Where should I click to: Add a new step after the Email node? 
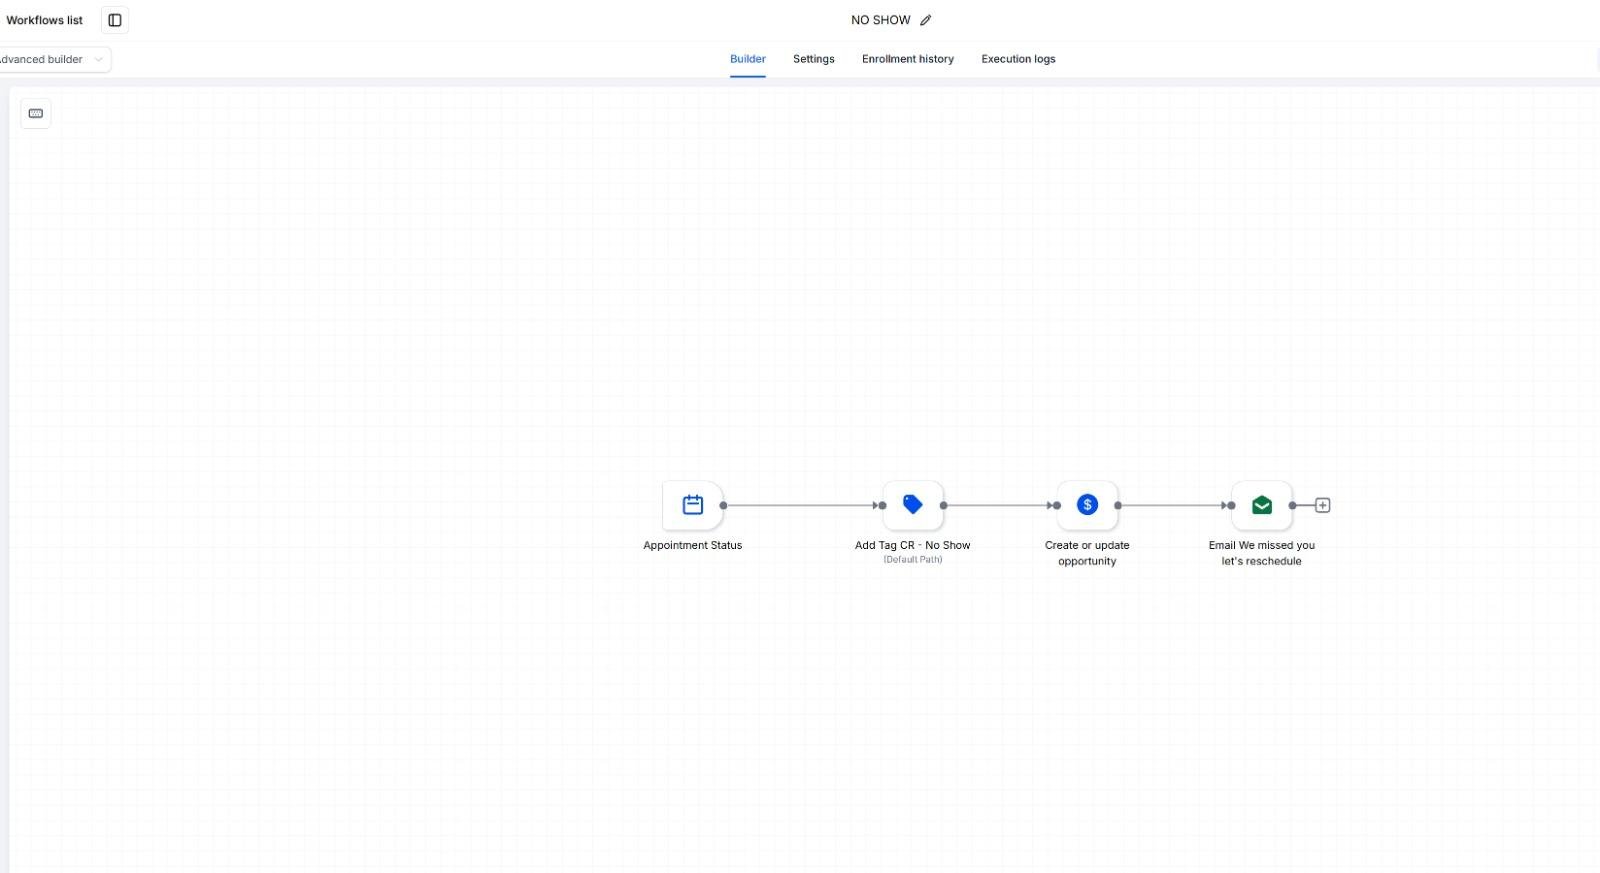click(x=1322, y=505)
